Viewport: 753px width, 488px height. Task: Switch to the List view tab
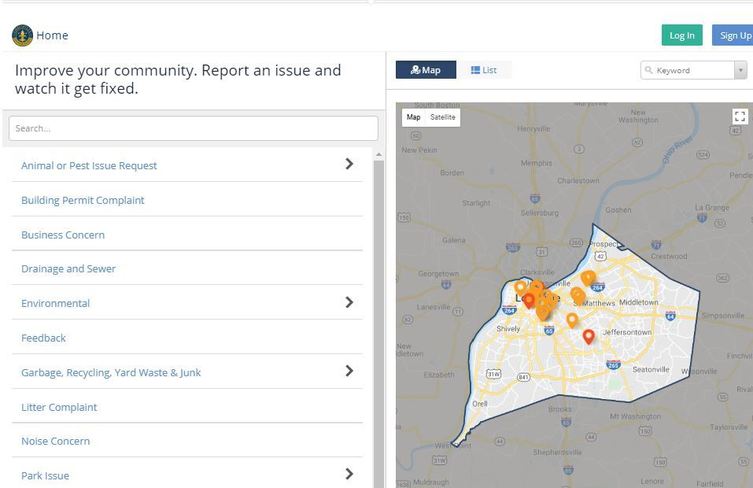point(484,70)
